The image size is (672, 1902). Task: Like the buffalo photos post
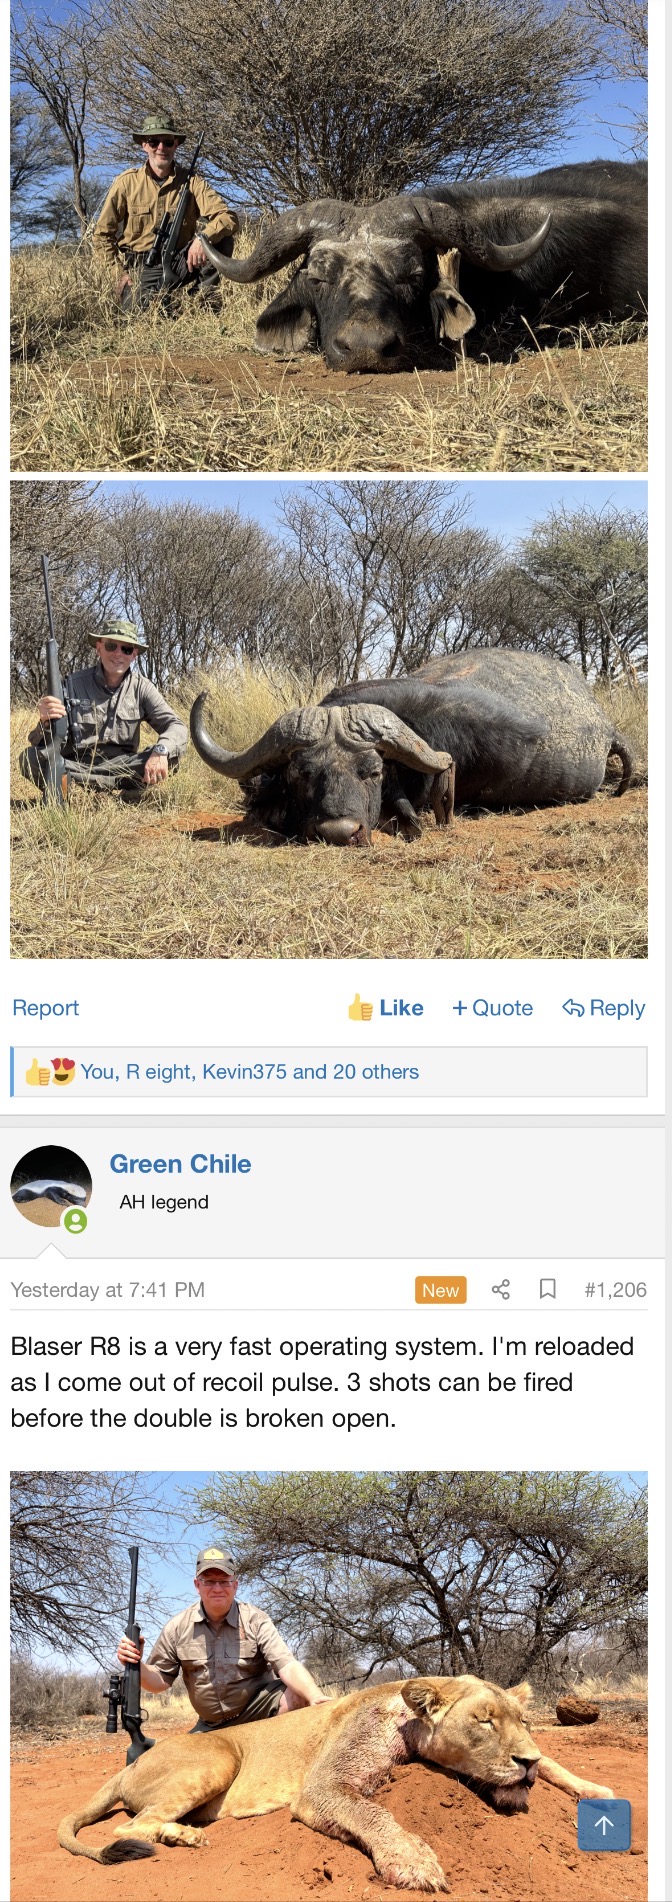(386, 1008)
